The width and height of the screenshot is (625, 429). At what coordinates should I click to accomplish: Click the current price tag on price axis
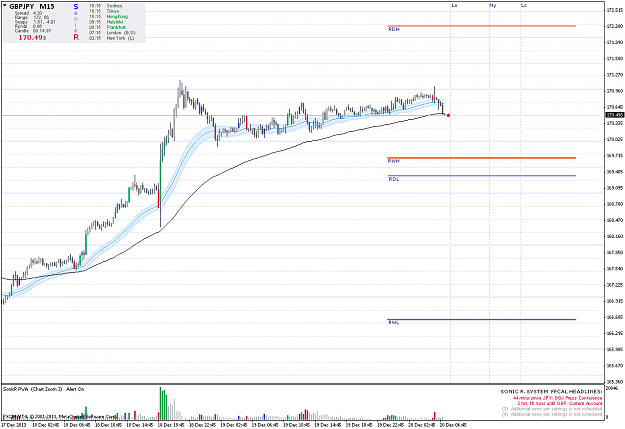(614, 115)
